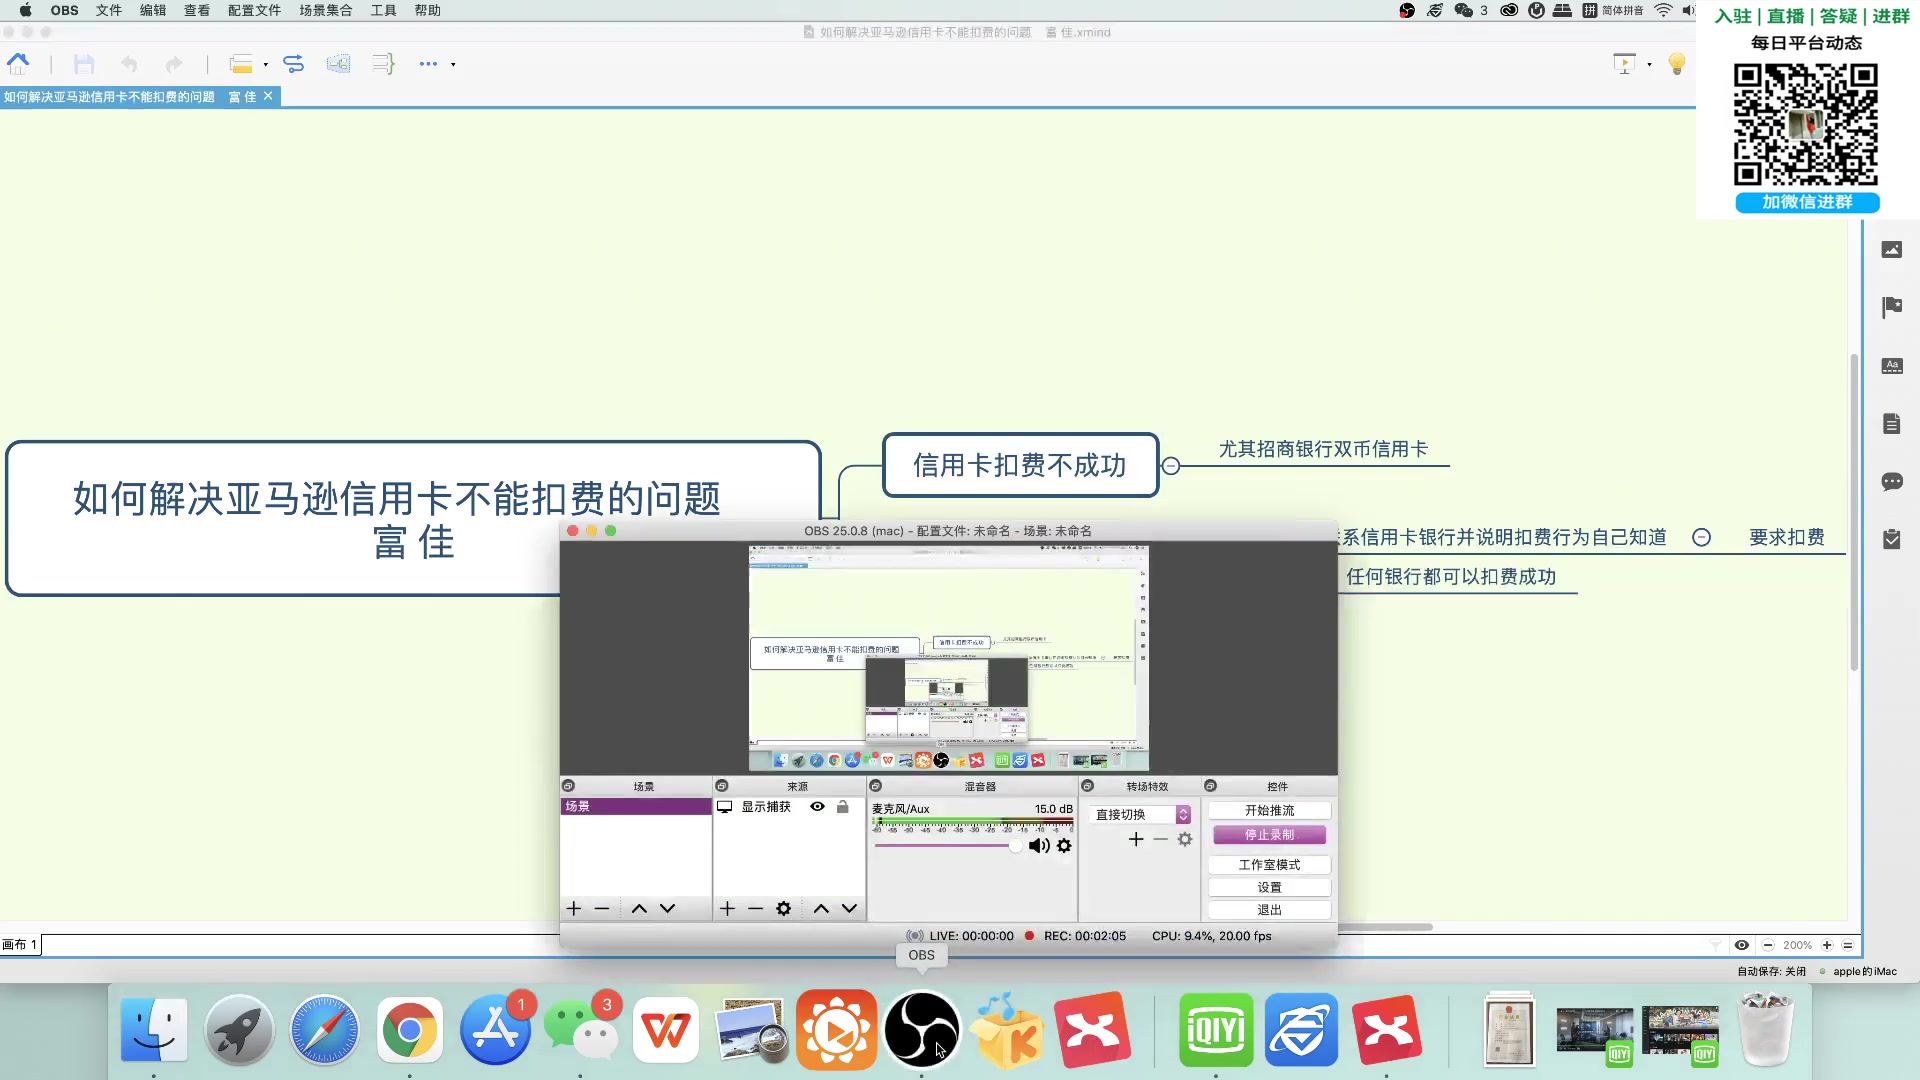Click OBS 退出 button
The height and width of the screenshot is (1080, 1920).
point(1269,909)
